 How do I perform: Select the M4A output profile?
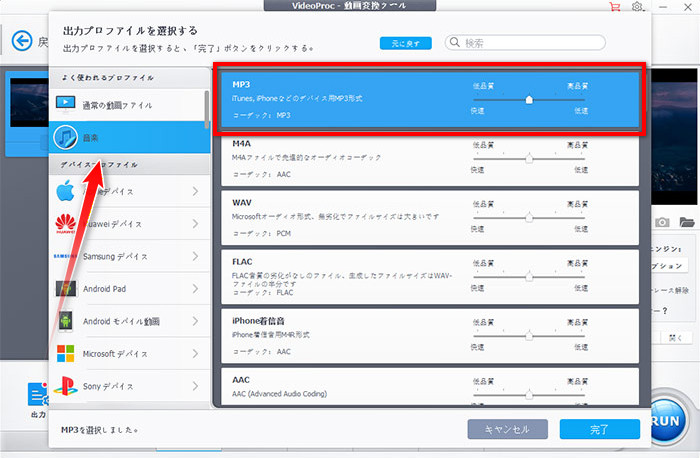coord(430,160)
